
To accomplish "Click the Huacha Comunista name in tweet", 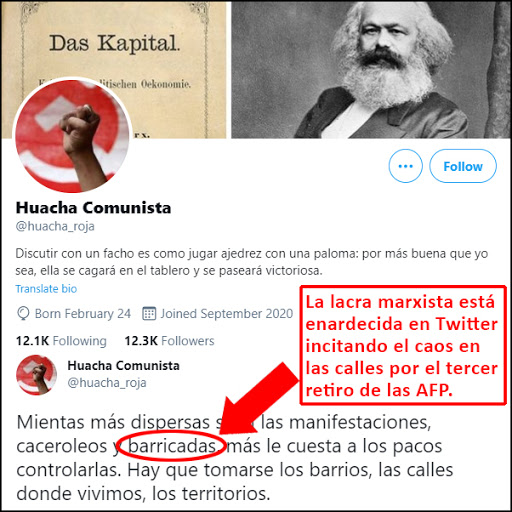I will click(x=123, y=366).
